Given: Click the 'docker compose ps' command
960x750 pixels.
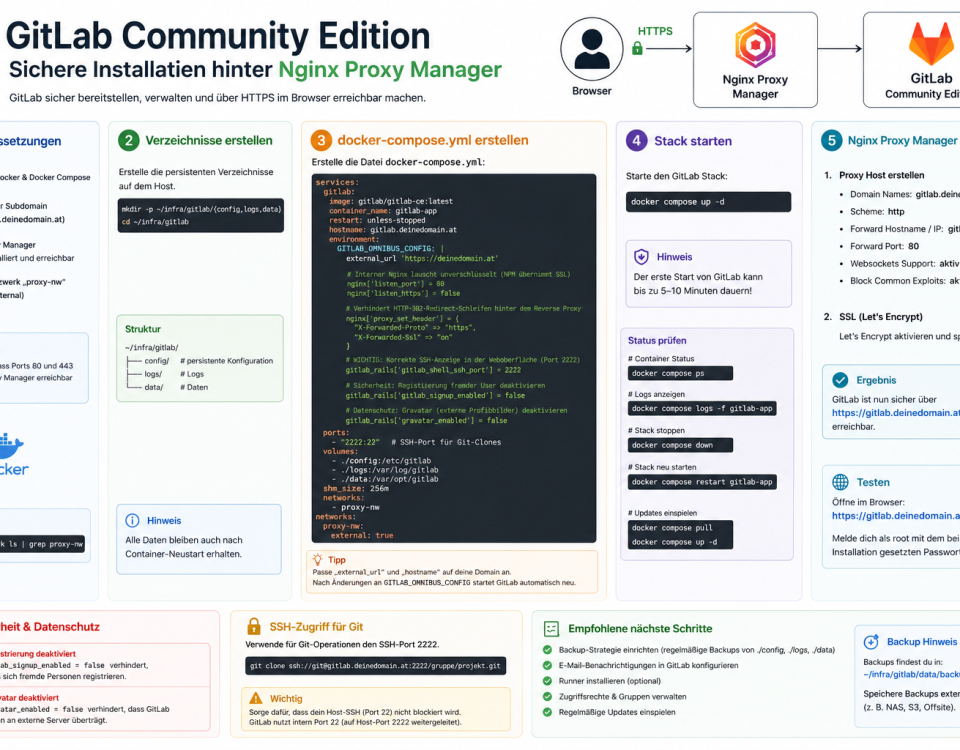Looking at the screenshot, I should pyautogui.click(x=680, y=373).
